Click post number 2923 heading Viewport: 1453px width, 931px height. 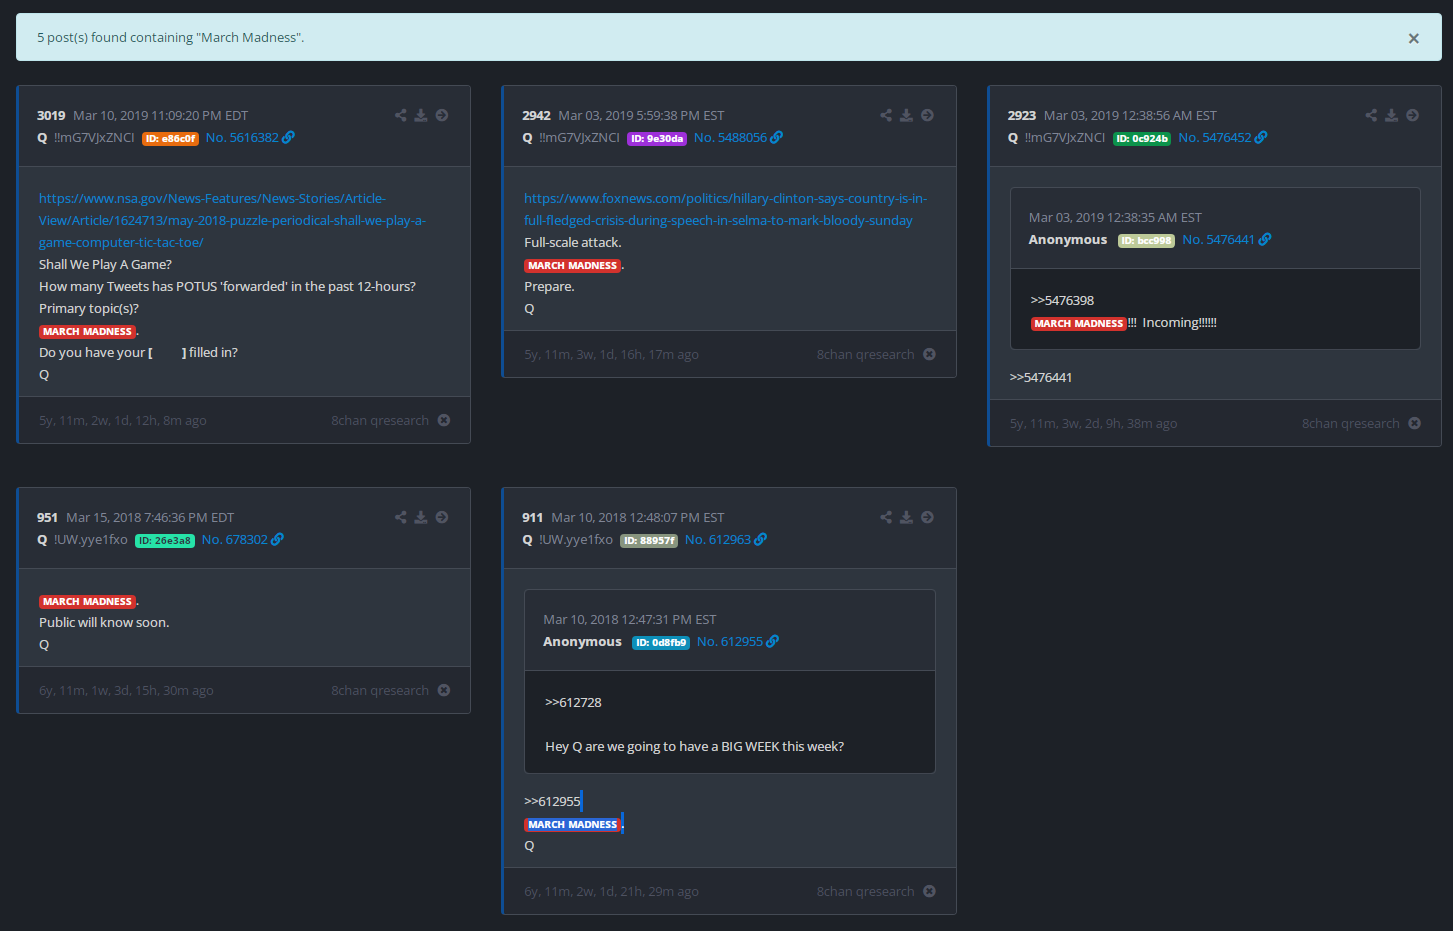1022,116
